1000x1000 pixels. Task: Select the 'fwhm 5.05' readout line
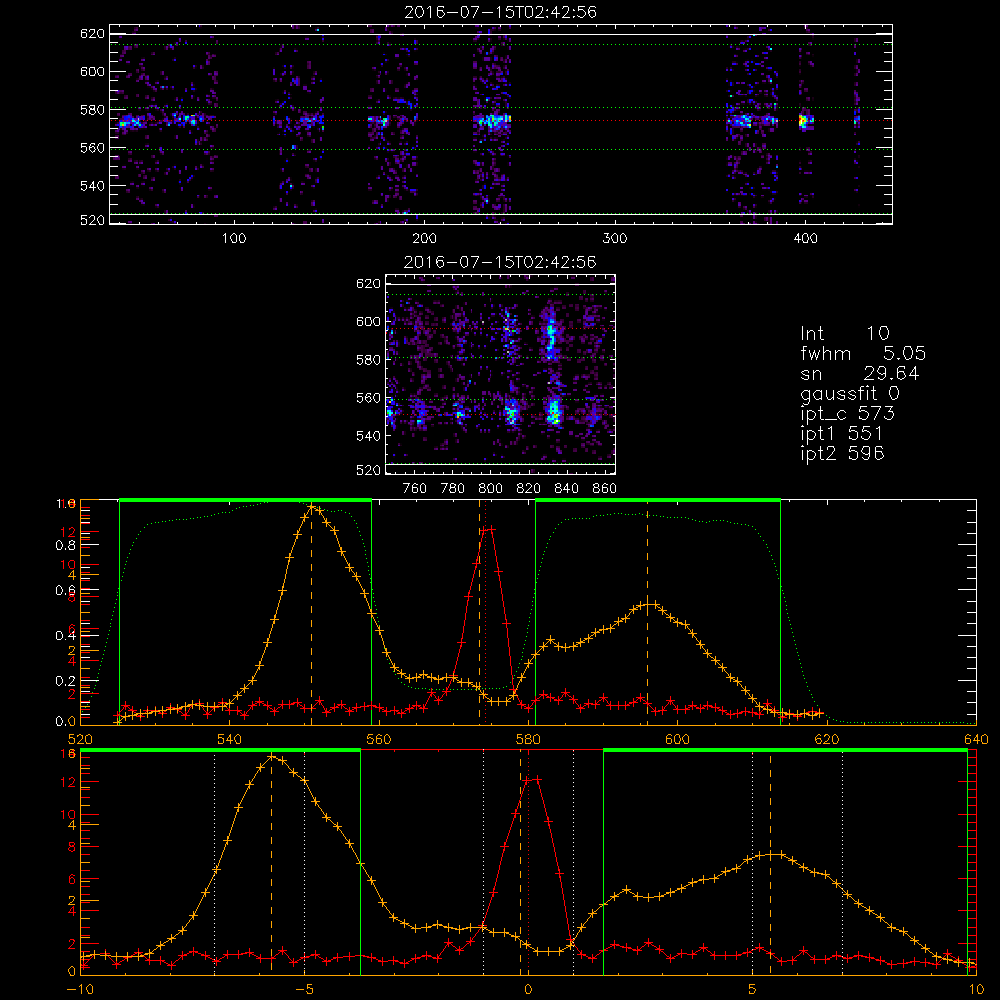coord(863,353)
